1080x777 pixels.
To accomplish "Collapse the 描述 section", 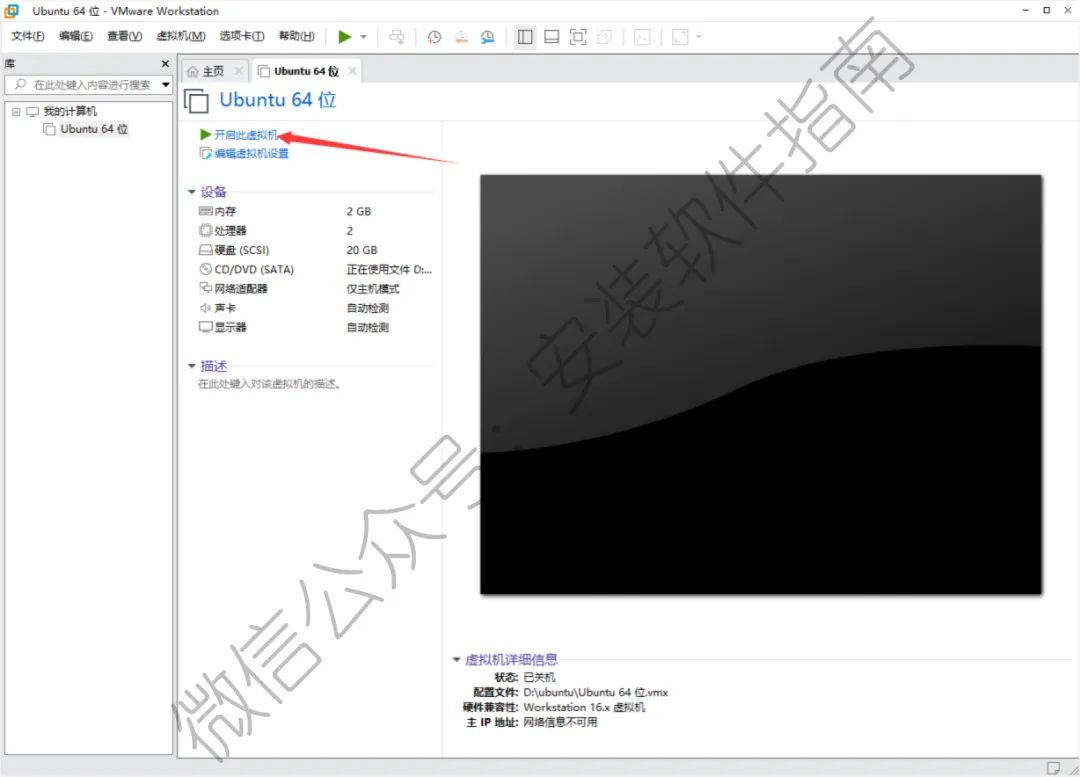I will pos(191,366).
